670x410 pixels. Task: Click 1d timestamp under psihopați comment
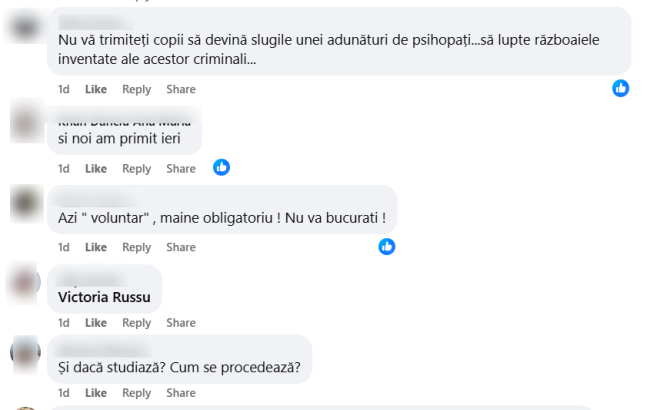click(64, 89)
